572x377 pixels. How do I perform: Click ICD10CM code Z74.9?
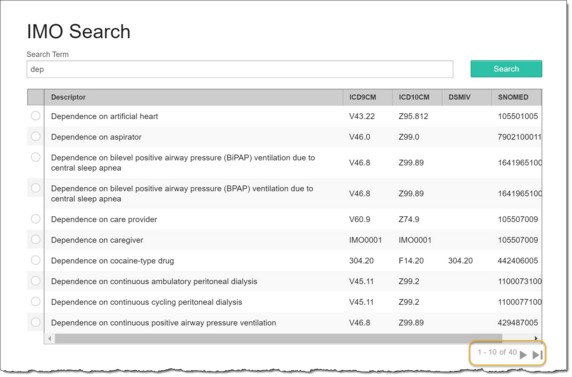pyautogui.click(x=409, y=219)
